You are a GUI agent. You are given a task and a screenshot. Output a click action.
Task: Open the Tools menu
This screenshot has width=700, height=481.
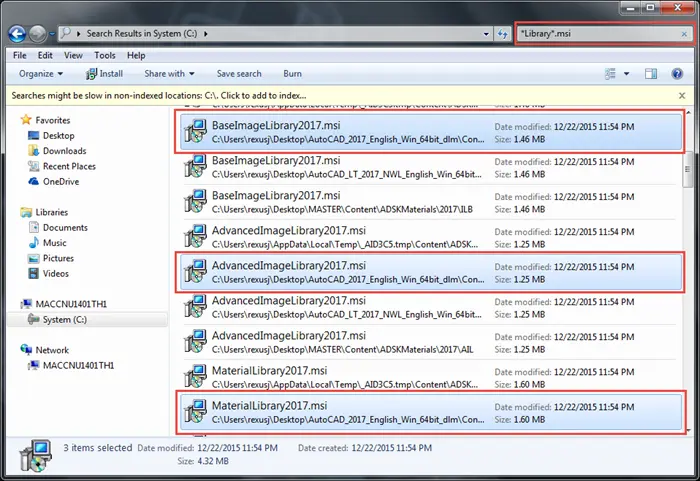pos(104,55)
